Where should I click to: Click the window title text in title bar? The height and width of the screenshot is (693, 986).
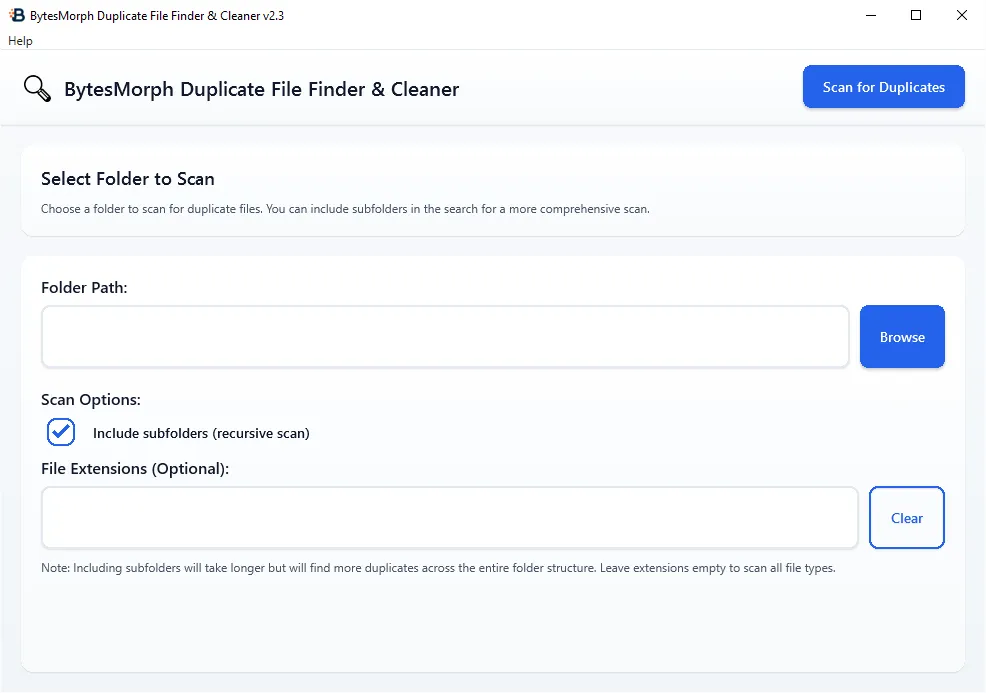(157, 15)
